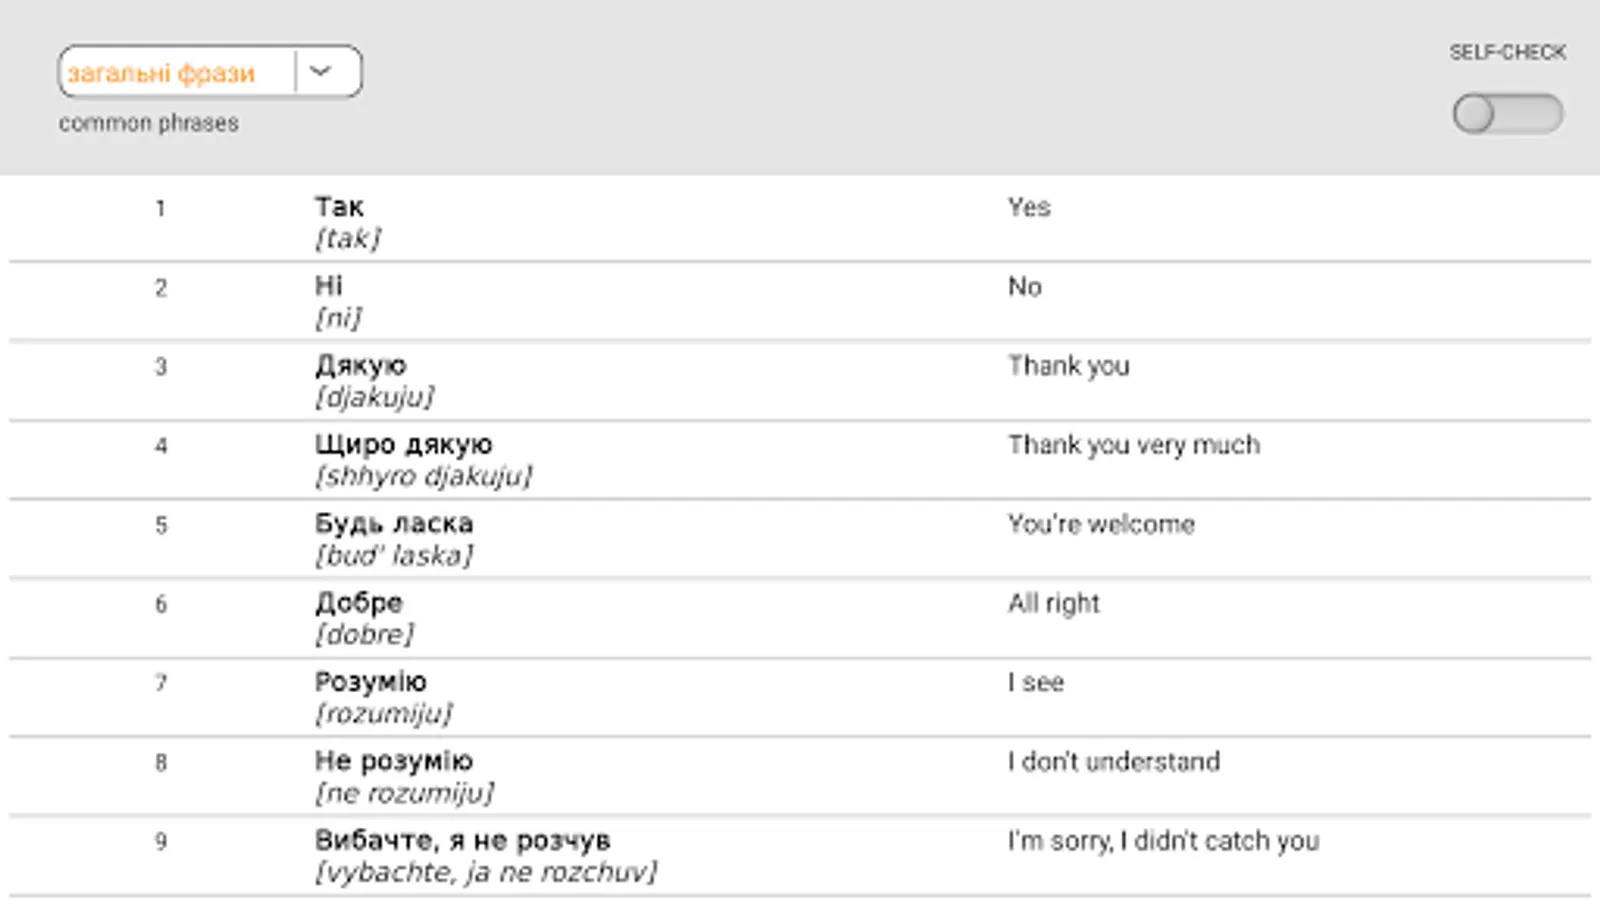Click the transliteration '[ne rozumiju]'
This screenshot has width=1600, height=900.
[x=404, y=793]
